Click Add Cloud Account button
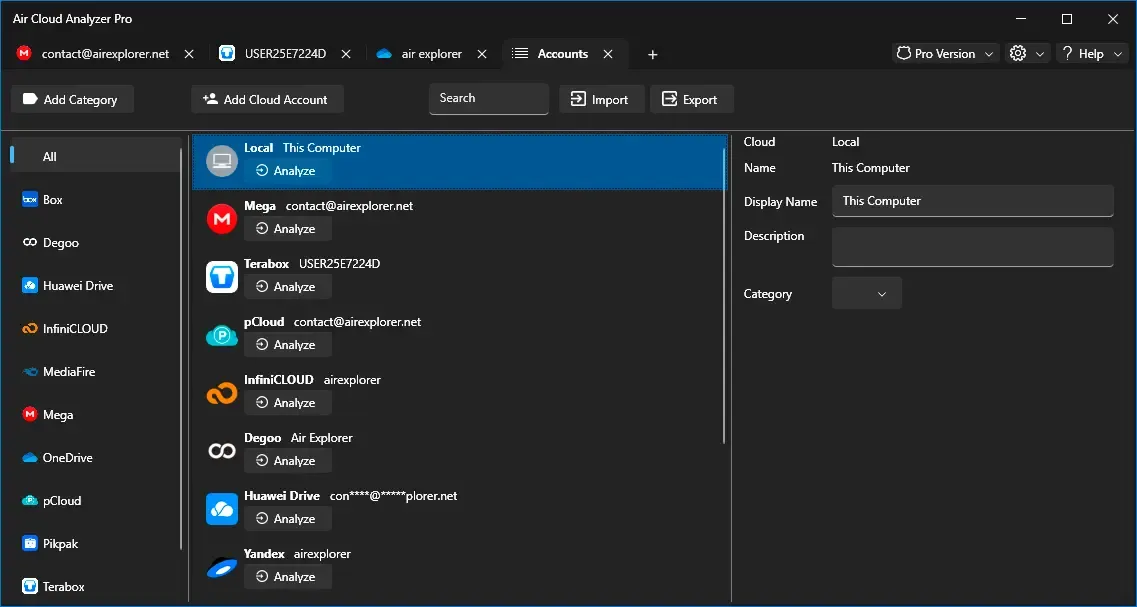The image size is (1137, 607). (268, 99)
